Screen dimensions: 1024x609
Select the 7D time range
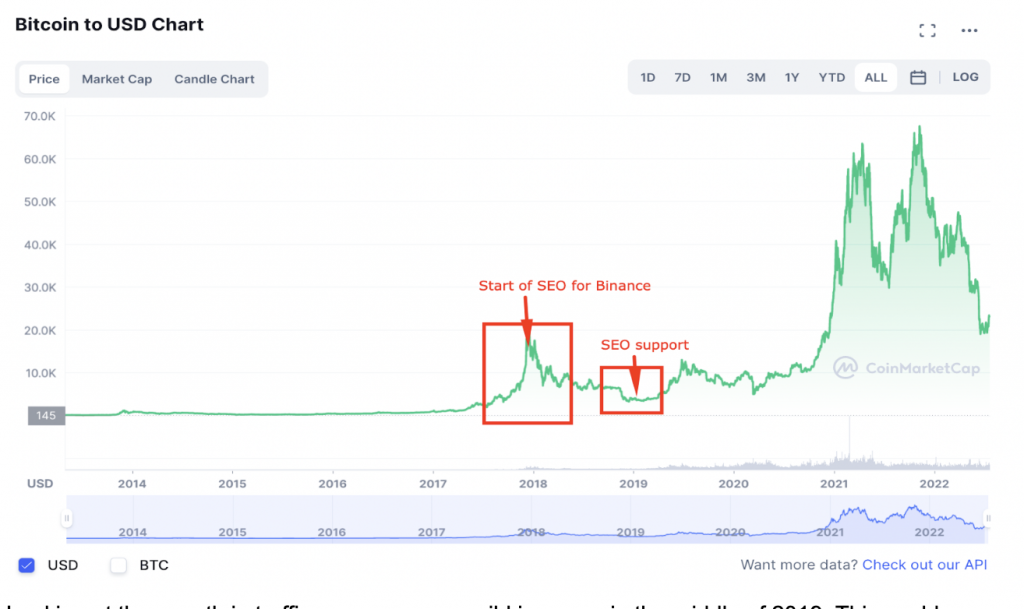click(682, 78)
